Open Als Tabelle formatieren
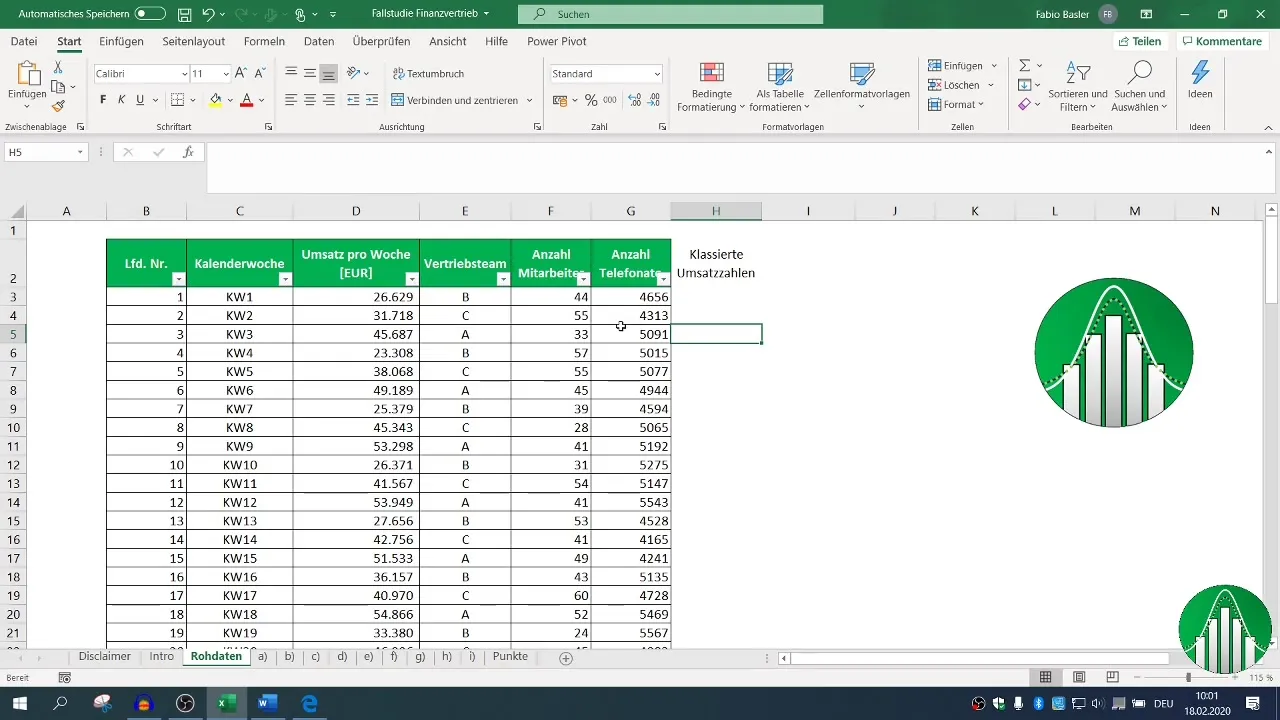Viewport: 1280px width, 720px height. coord(779,86)
